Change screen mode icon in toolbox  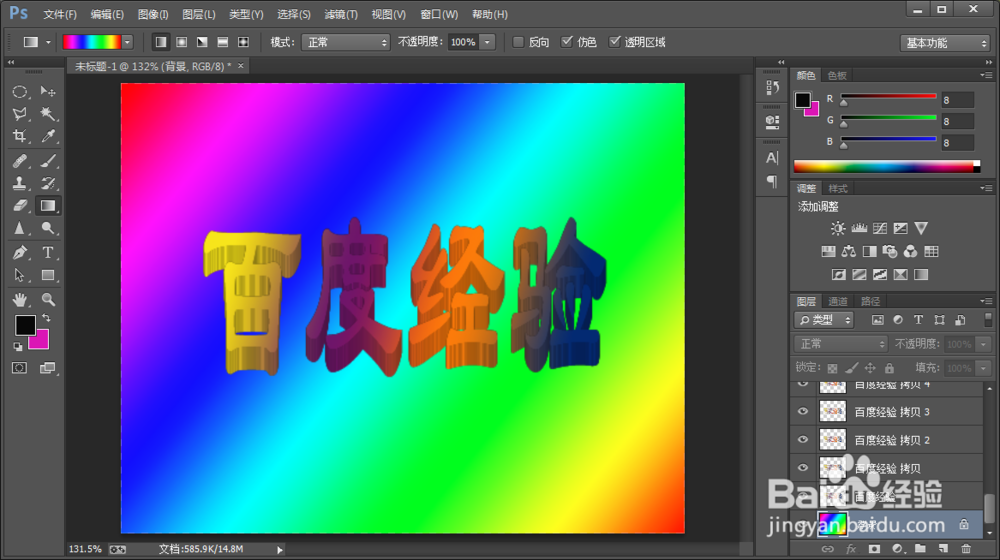click(x=48, y=368)
